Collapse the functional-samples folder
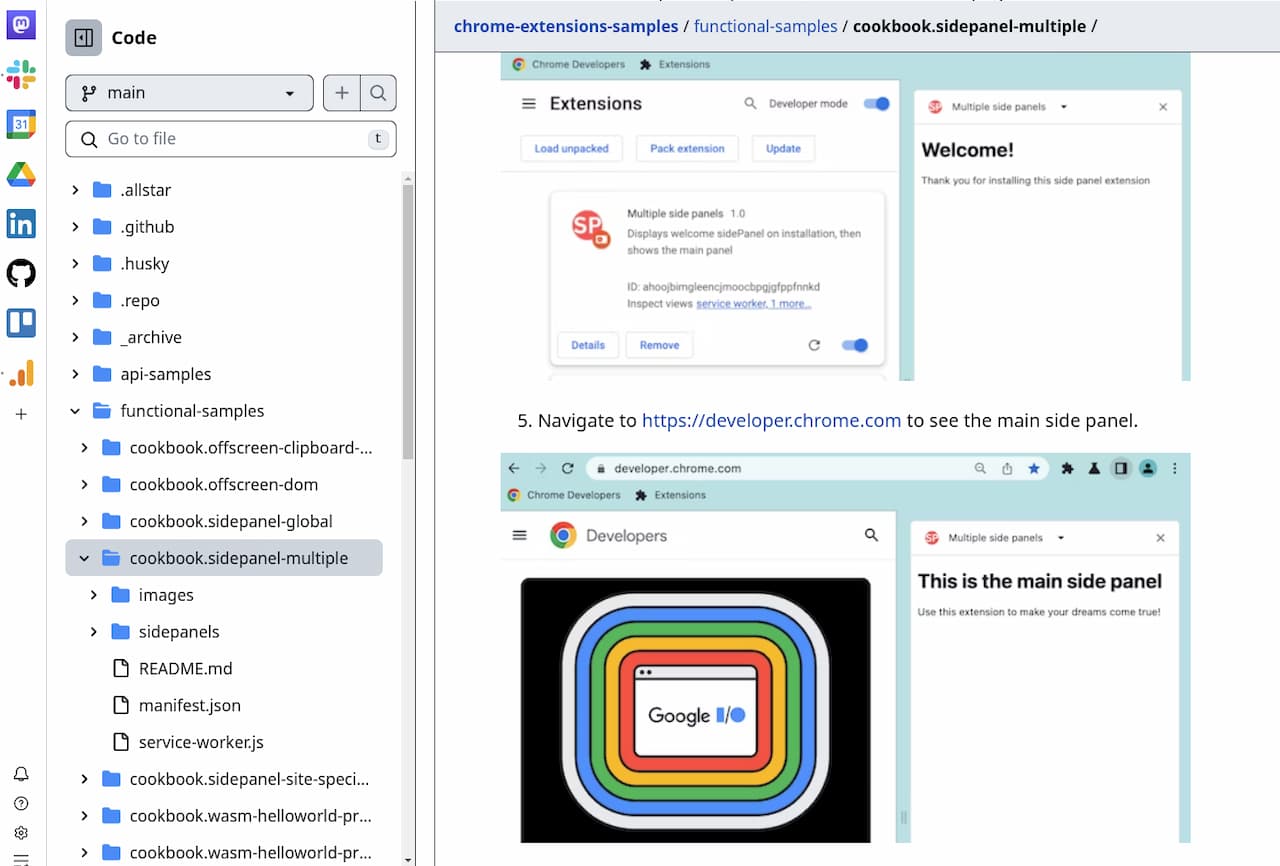The image size is (1280, 866). click(x=75, y=411)
